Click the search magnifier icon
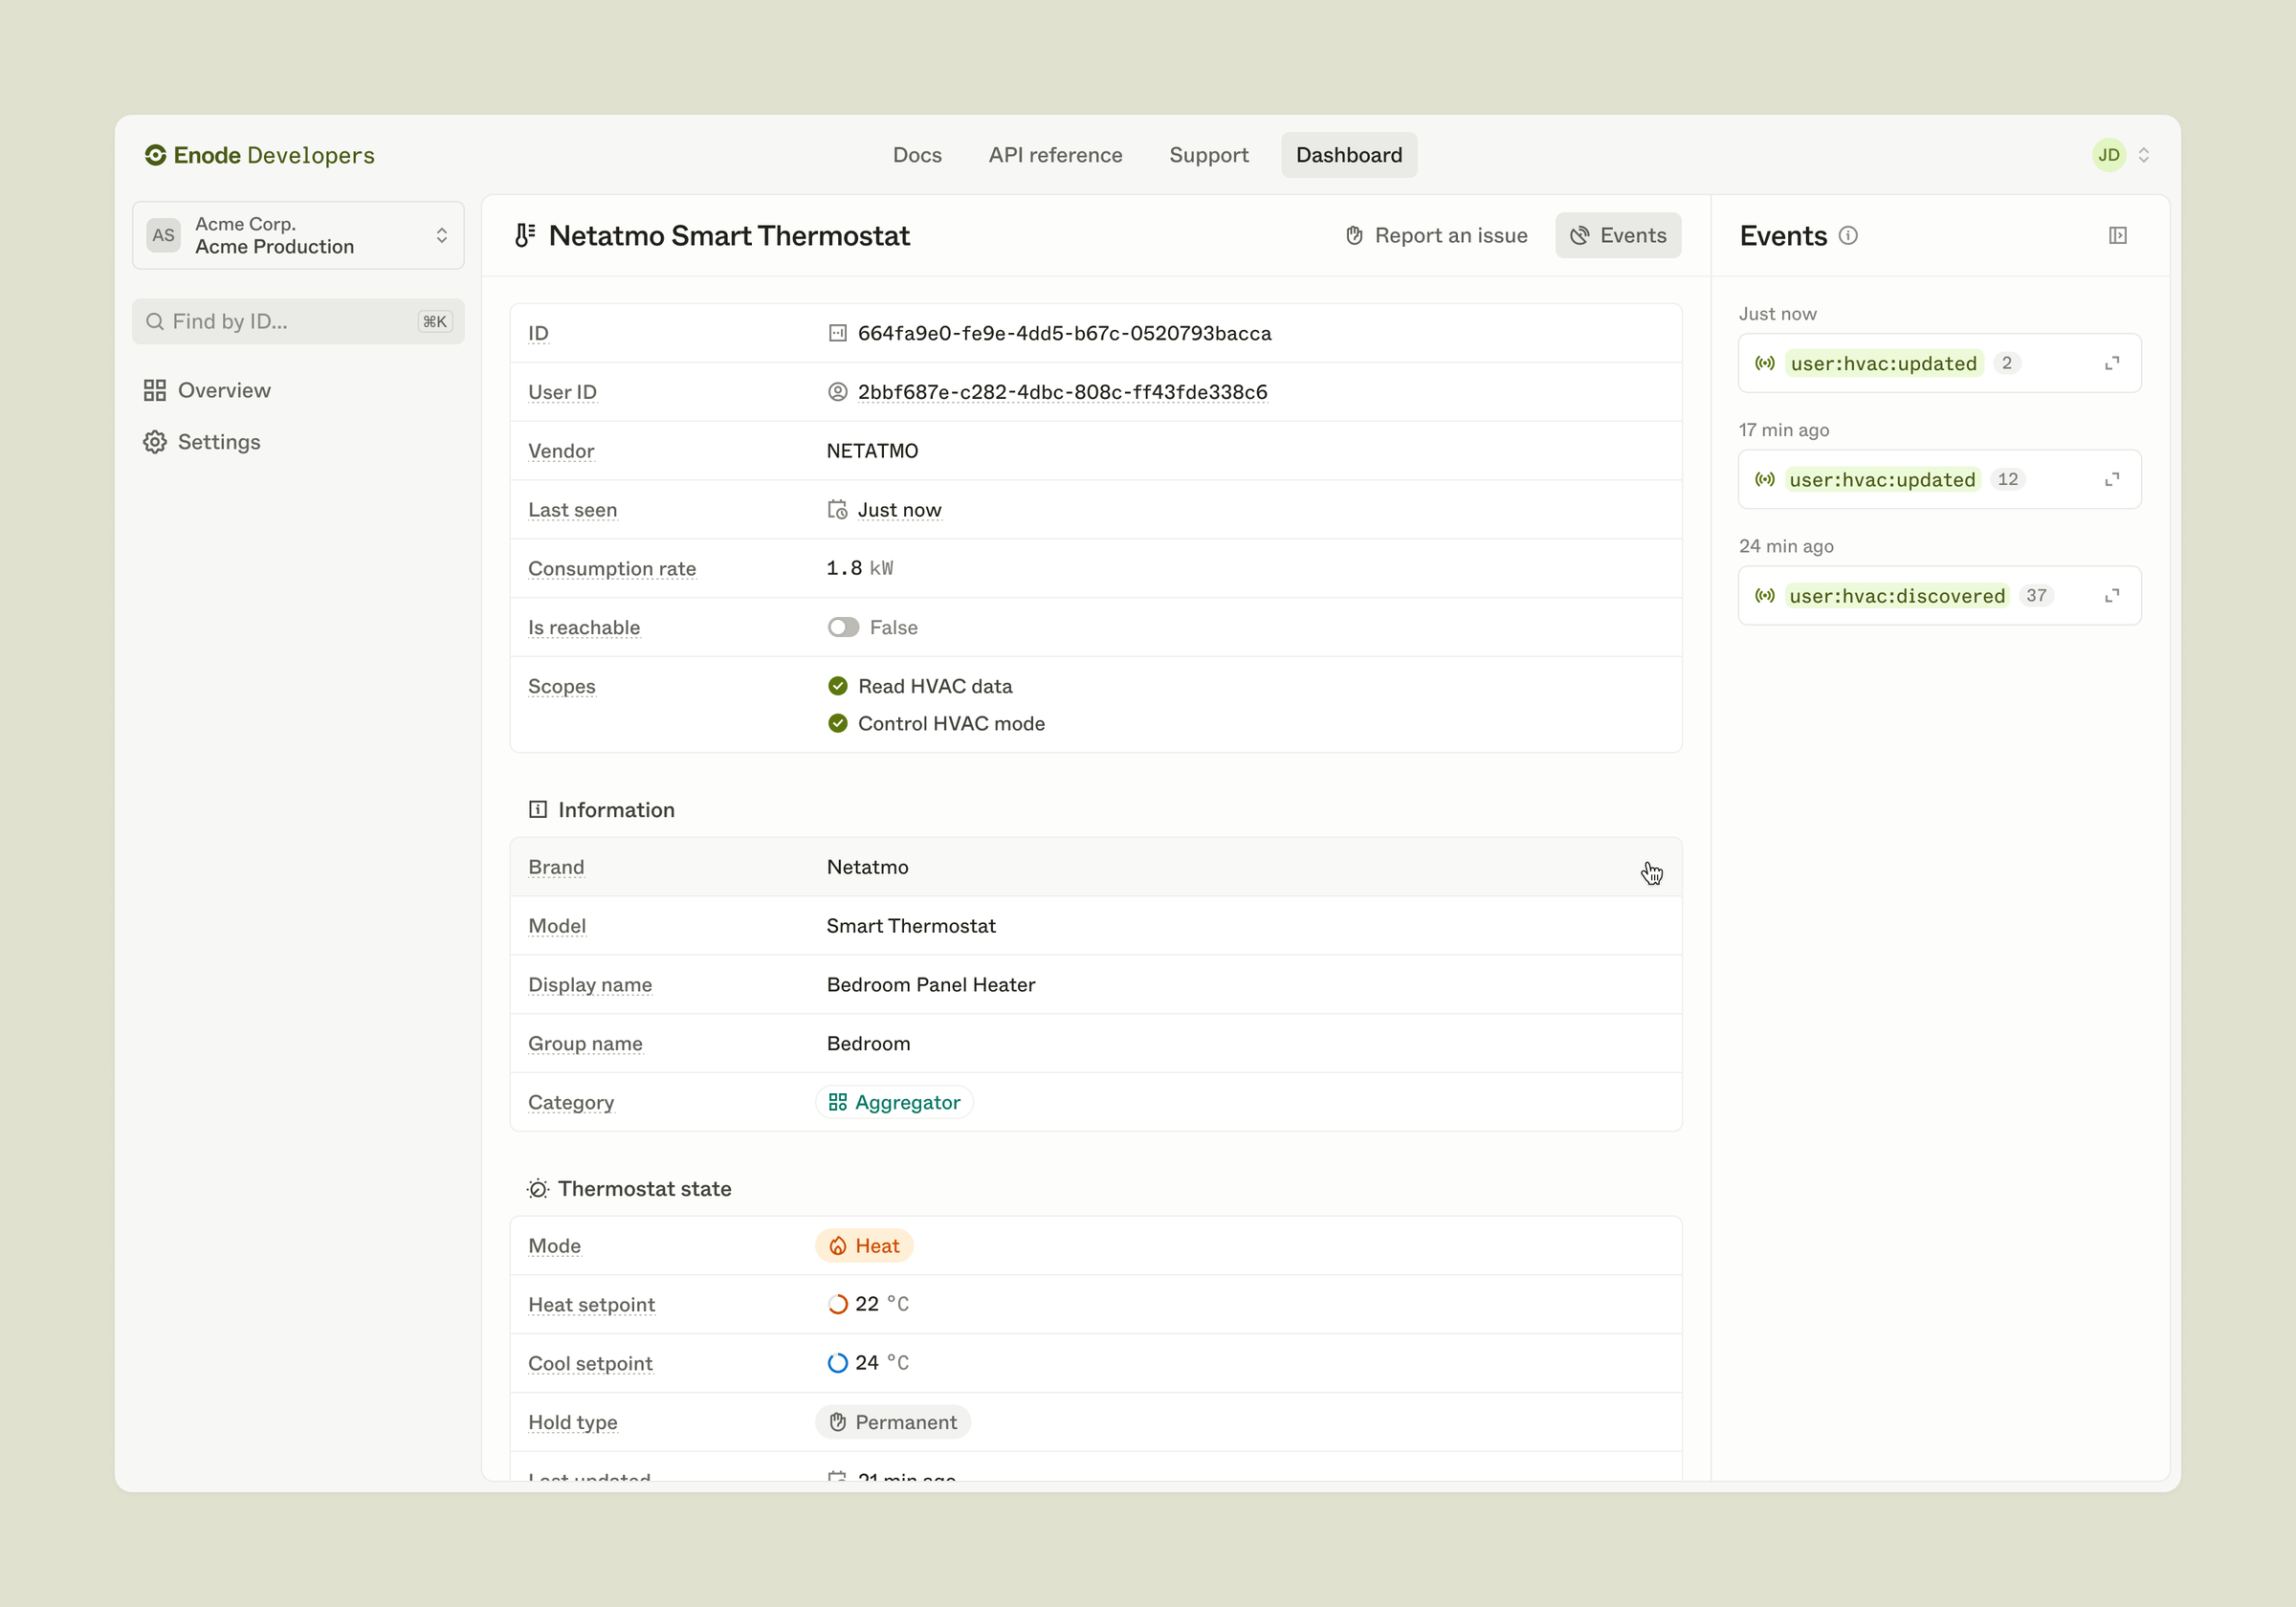2296x1607 pixels. click(155, 321)
